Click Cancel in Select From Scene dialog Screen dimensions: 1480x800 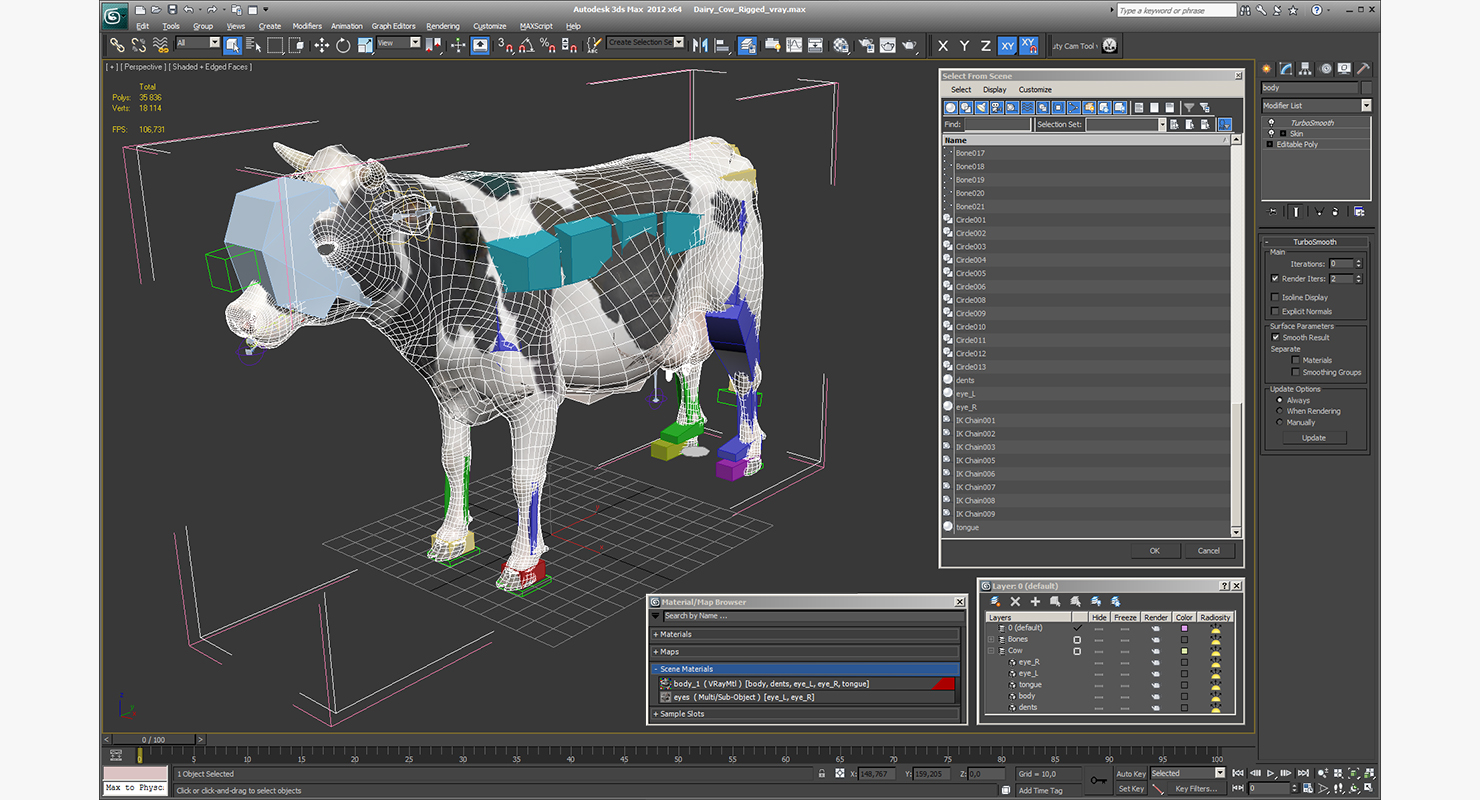[x=1209, y=550]
